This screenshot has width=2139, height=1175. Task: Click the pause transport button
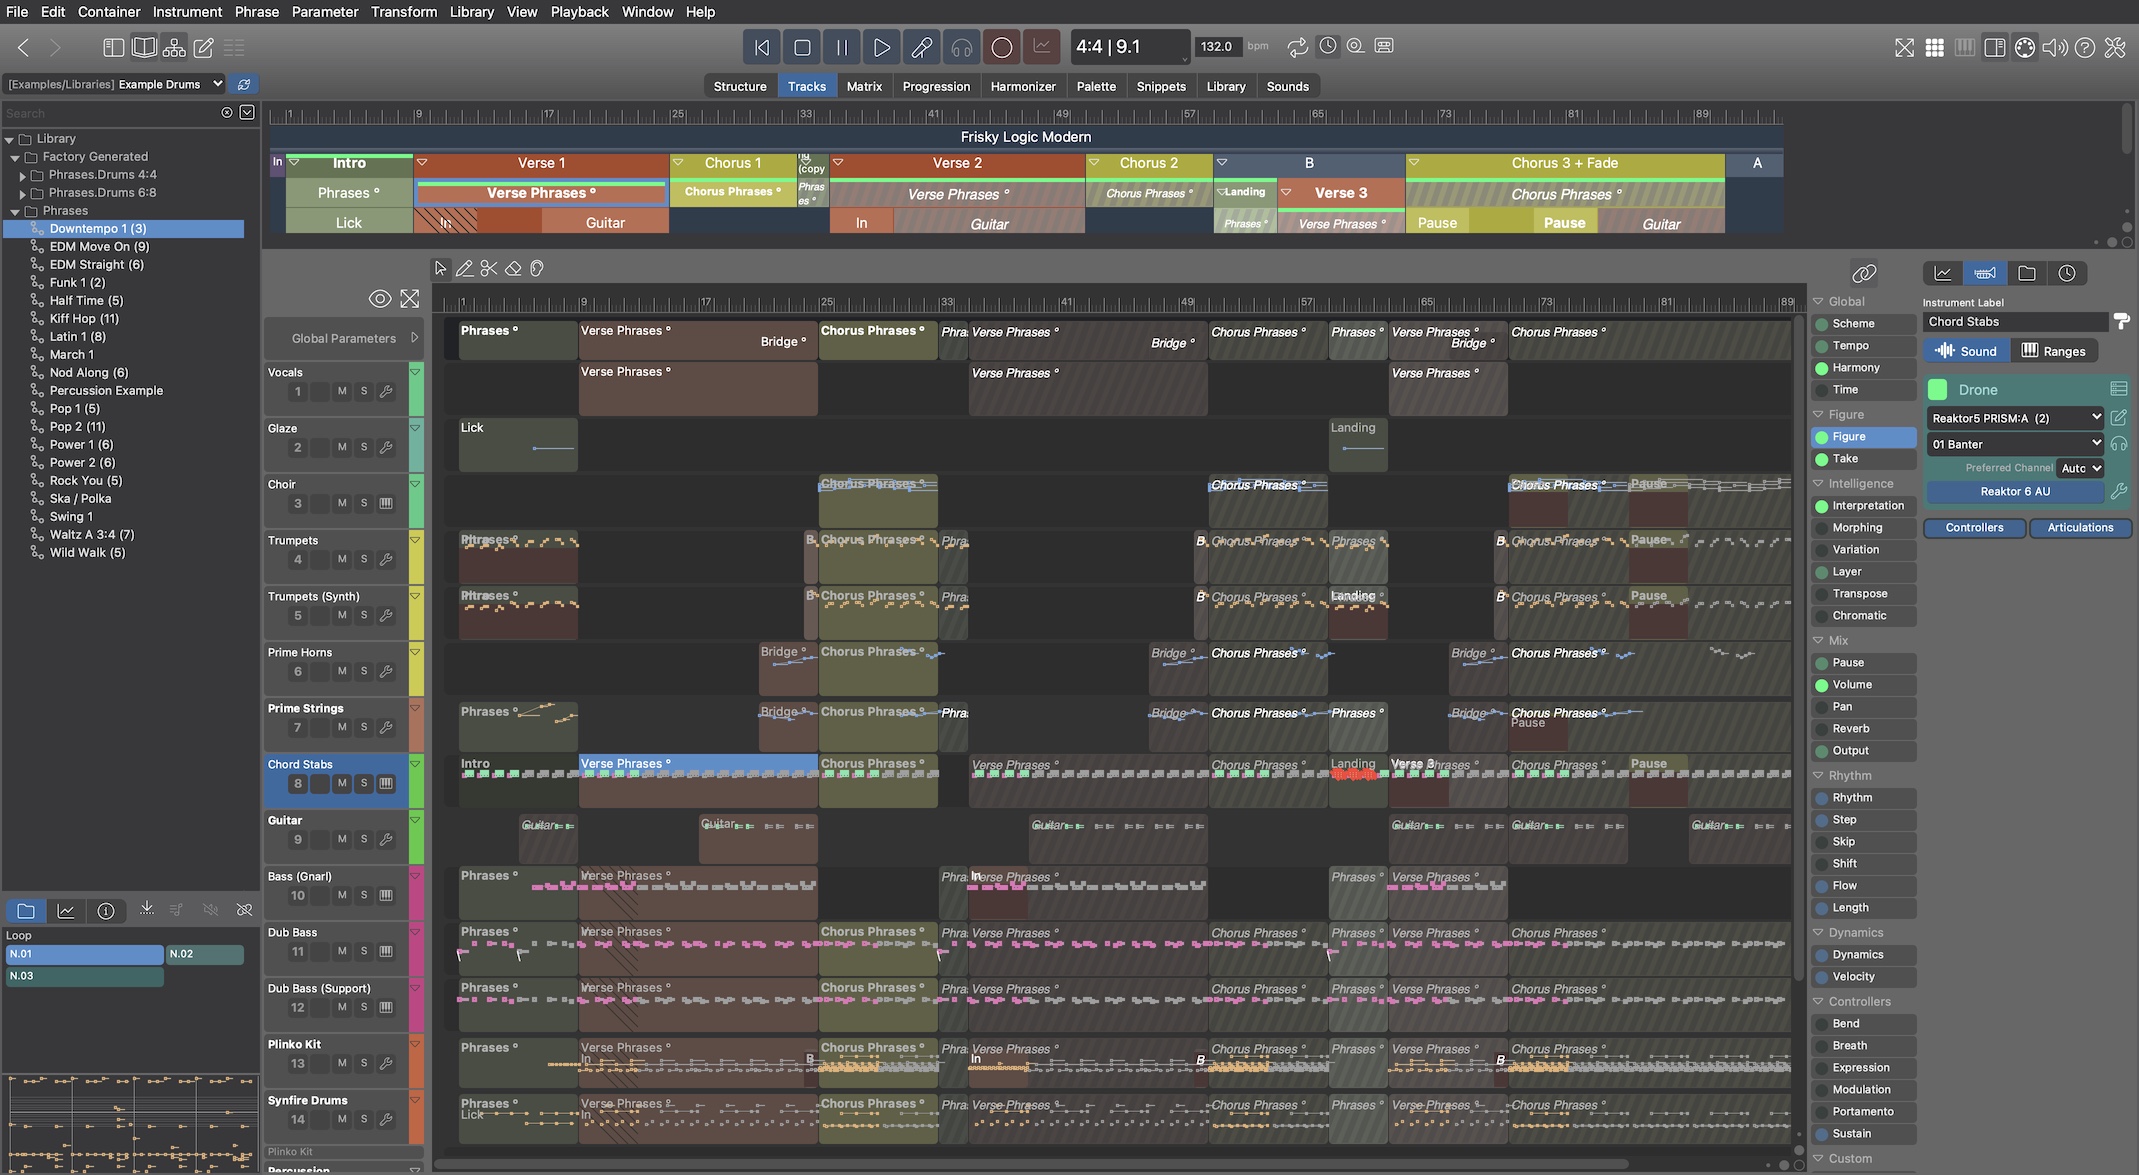coord(842,47)
